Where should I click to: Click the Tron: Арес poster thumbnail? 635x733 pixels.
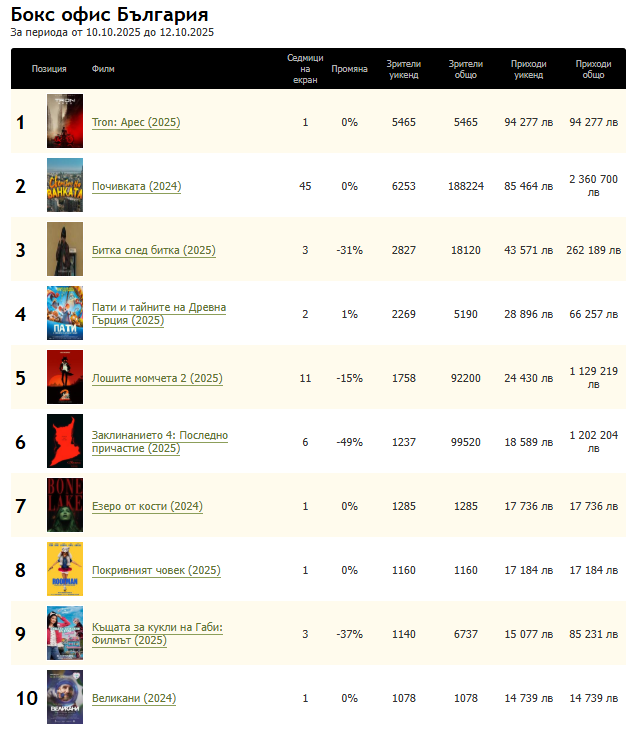coord(64,122)
